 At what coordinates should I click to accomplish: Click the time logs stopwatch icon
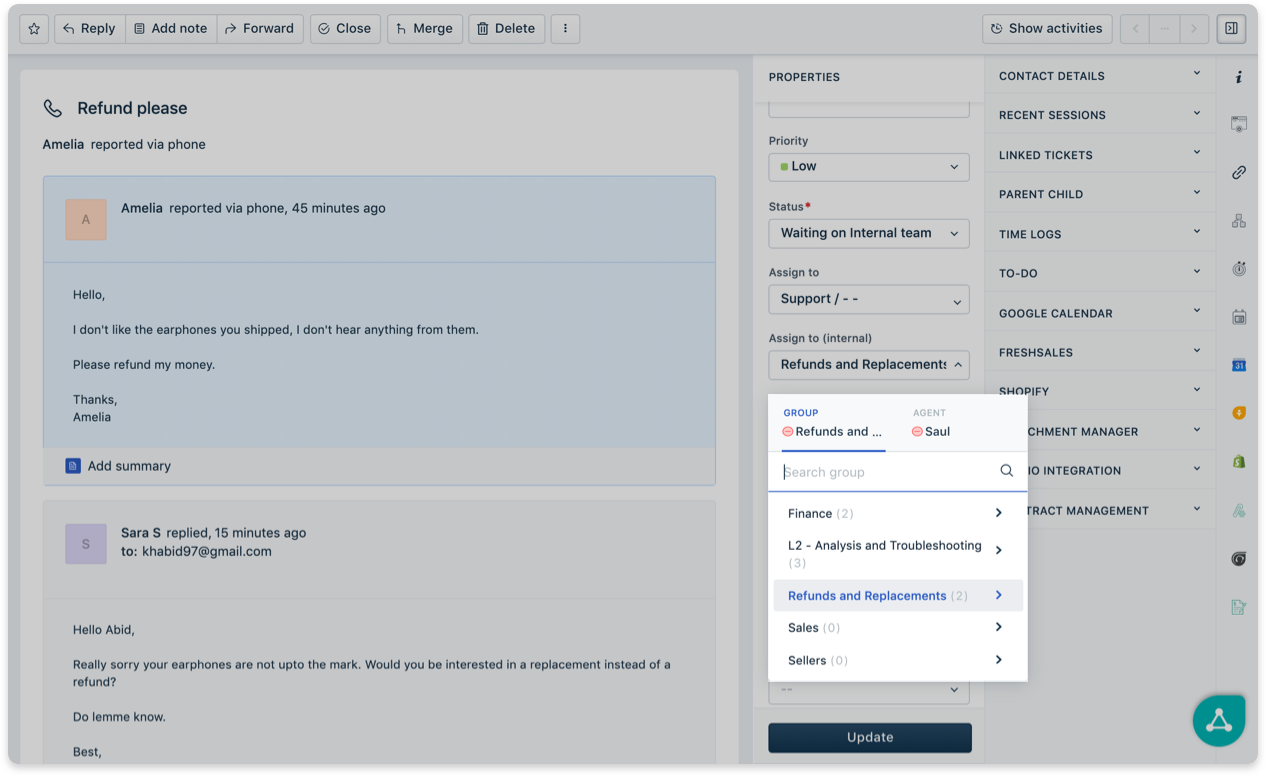pos(1239,269)
